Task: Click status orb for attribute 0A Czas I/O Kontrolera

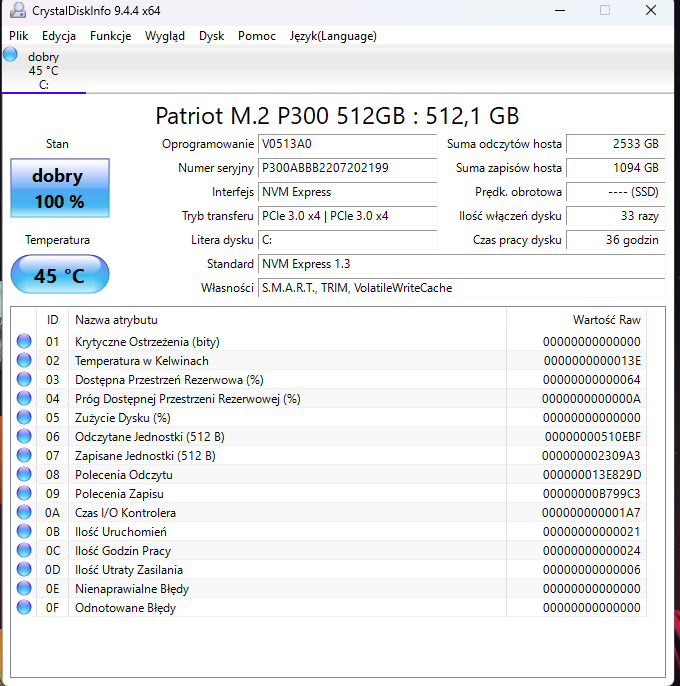Action: [x=24, y=512]
